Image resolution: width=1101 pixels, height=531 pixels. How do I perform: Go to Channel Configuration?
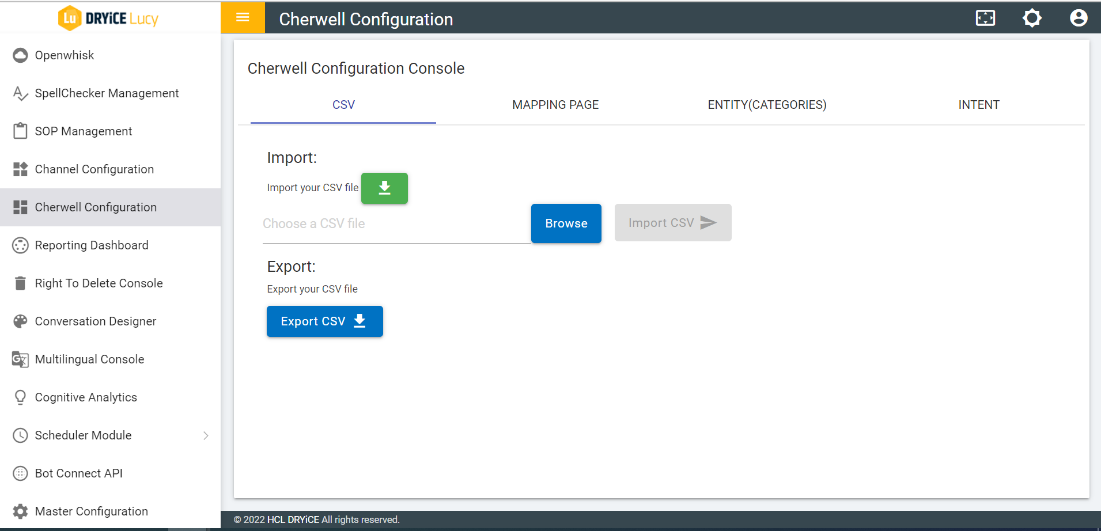tap(110, 169)
